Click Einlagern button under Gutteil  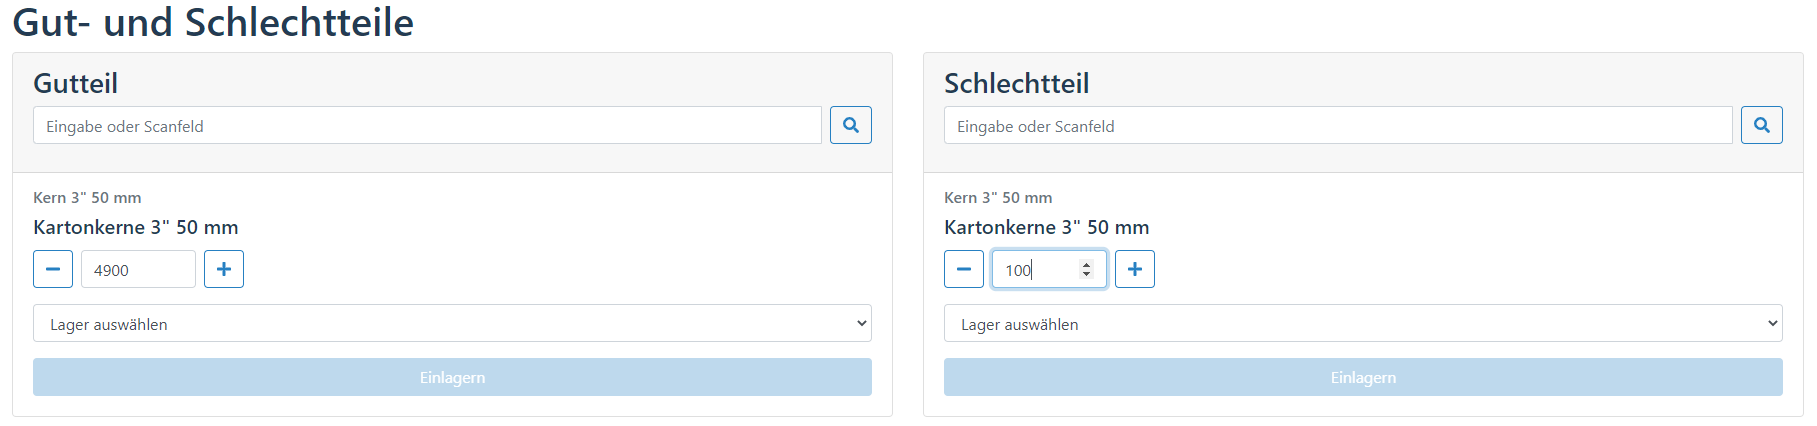[452, 377]
